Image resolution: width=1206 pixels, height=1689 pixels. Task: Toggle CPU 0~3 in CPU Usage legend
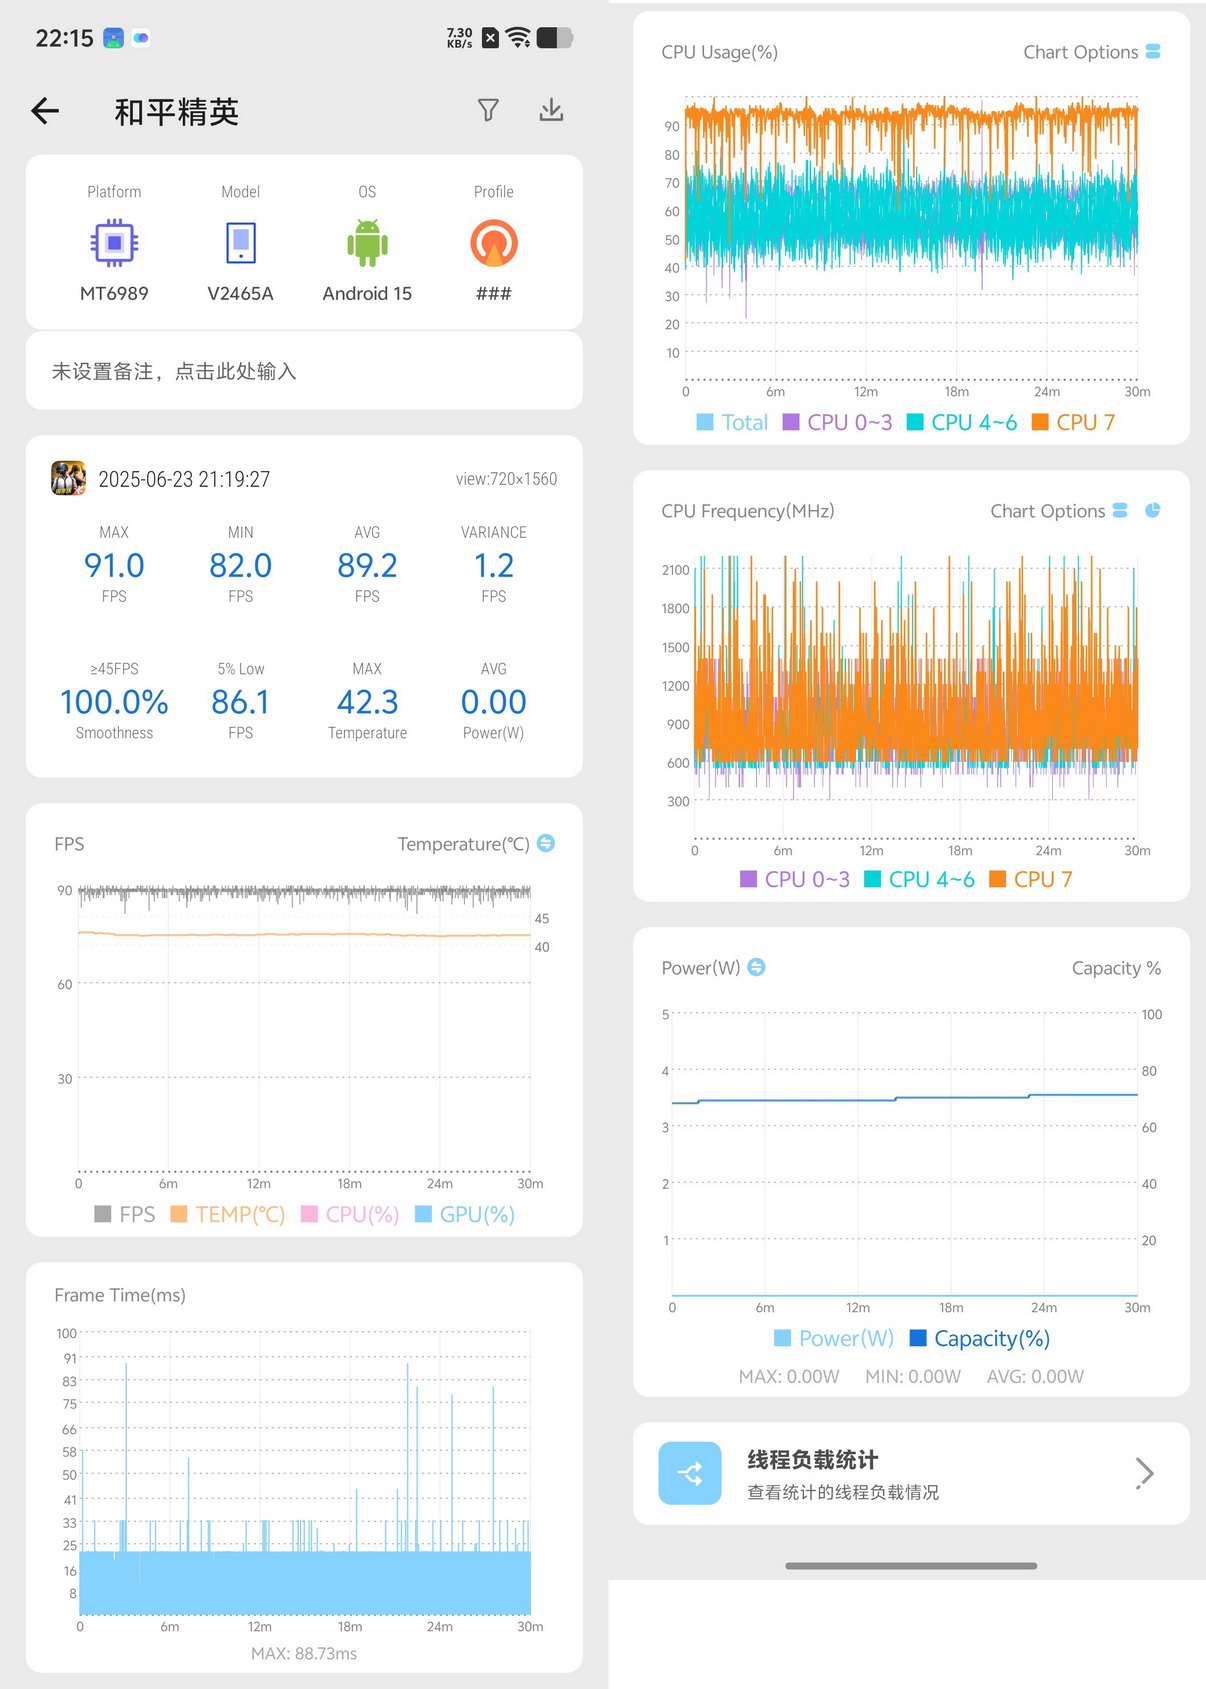tap(838, 422)
